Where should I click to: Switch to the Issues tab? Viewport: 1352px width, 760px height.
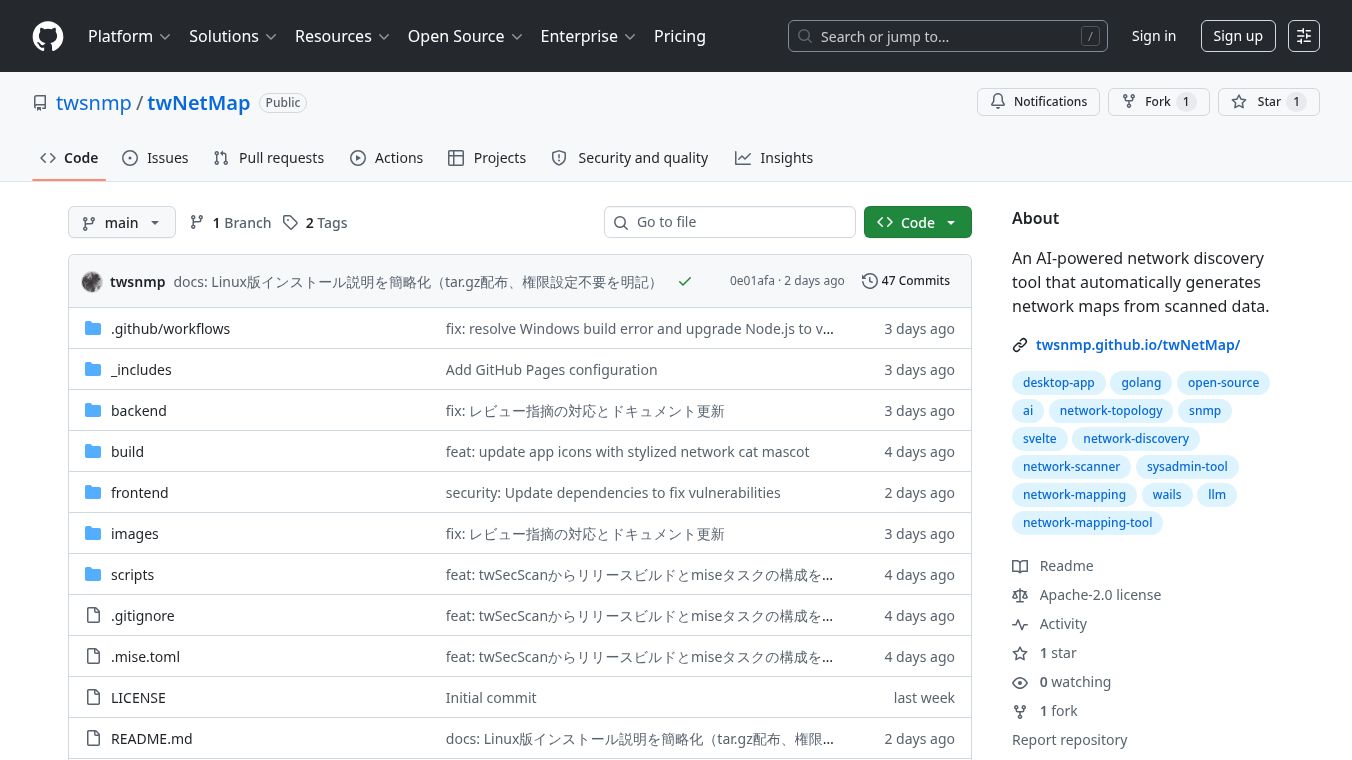click(x=155, y=158)
